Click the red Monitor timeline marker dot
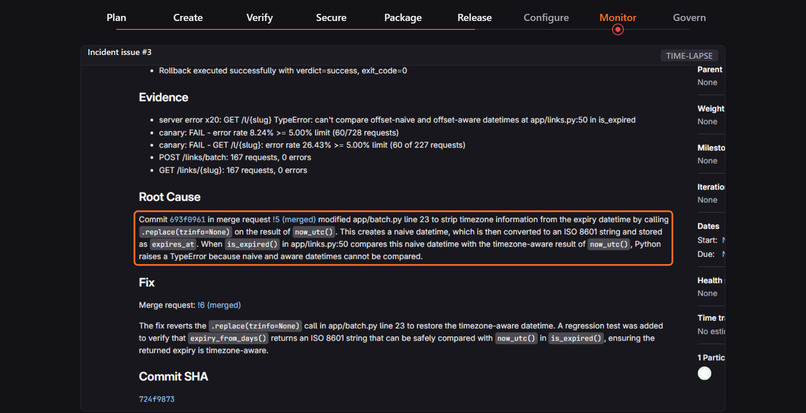Screen dimensions: 806x413 pos(618,29)
